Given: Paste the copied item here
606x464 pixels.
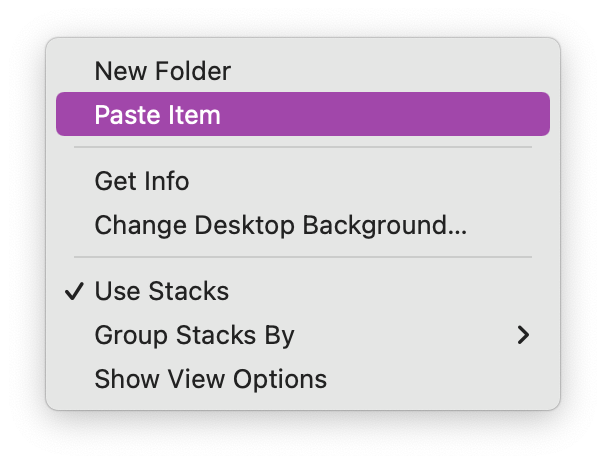Looking at the screenshot, I should [303, 114].
